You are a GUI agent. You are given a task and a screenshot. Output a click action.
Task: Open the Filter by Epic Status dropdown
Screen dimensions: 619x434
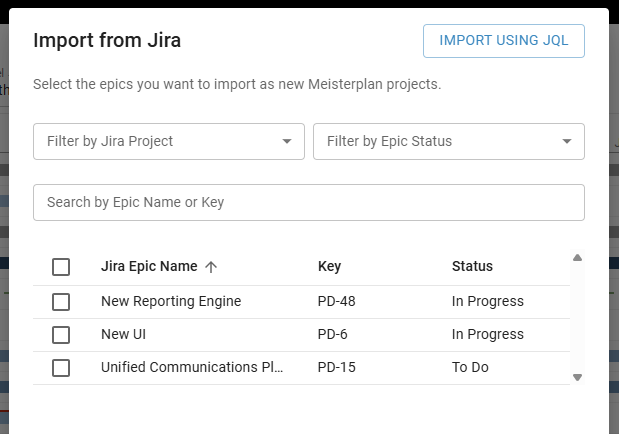[449, 141]
